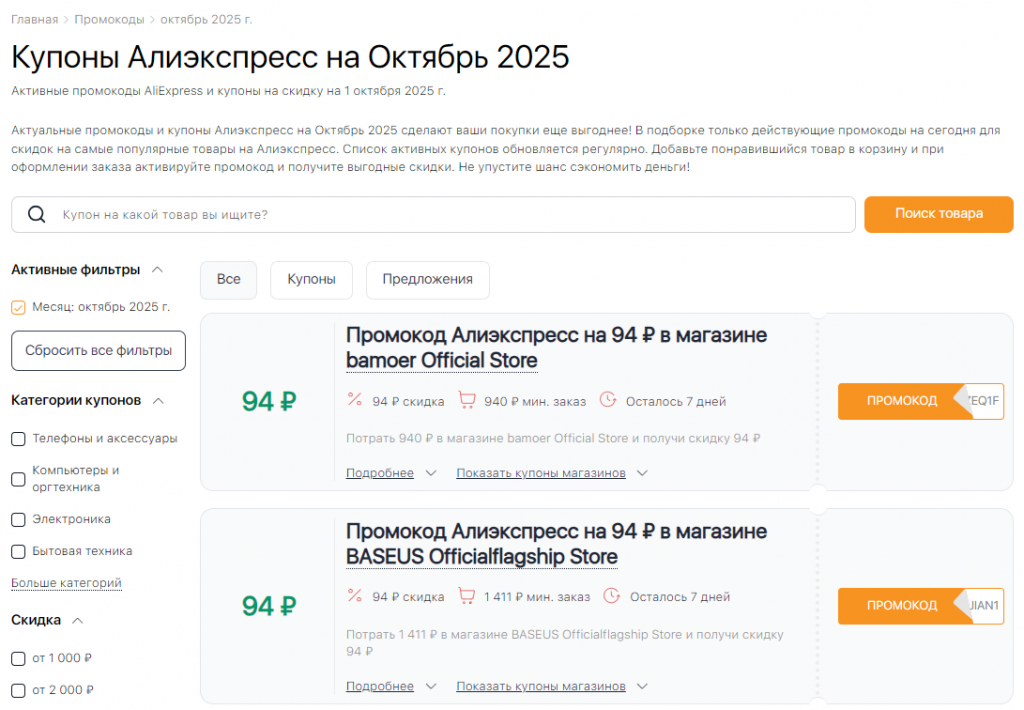
Task: Click "Сбросить все фильтры" button
Action: coord(98,351)
